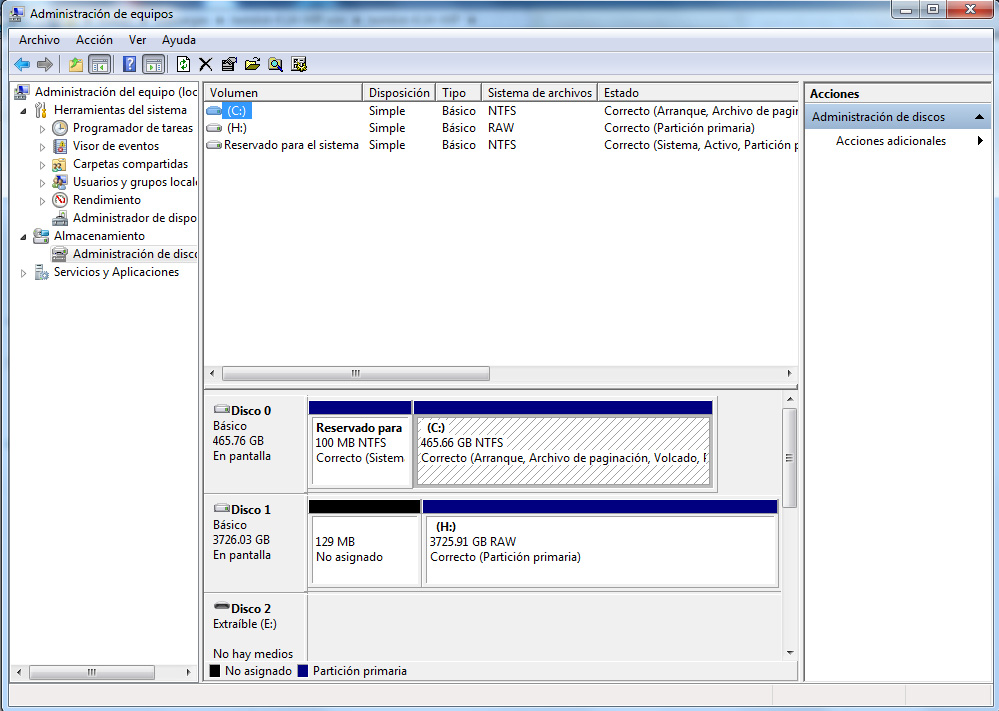999x711 pixels.
Task: Click the blue Help question mark icon
Action: [x=129, y=64]
